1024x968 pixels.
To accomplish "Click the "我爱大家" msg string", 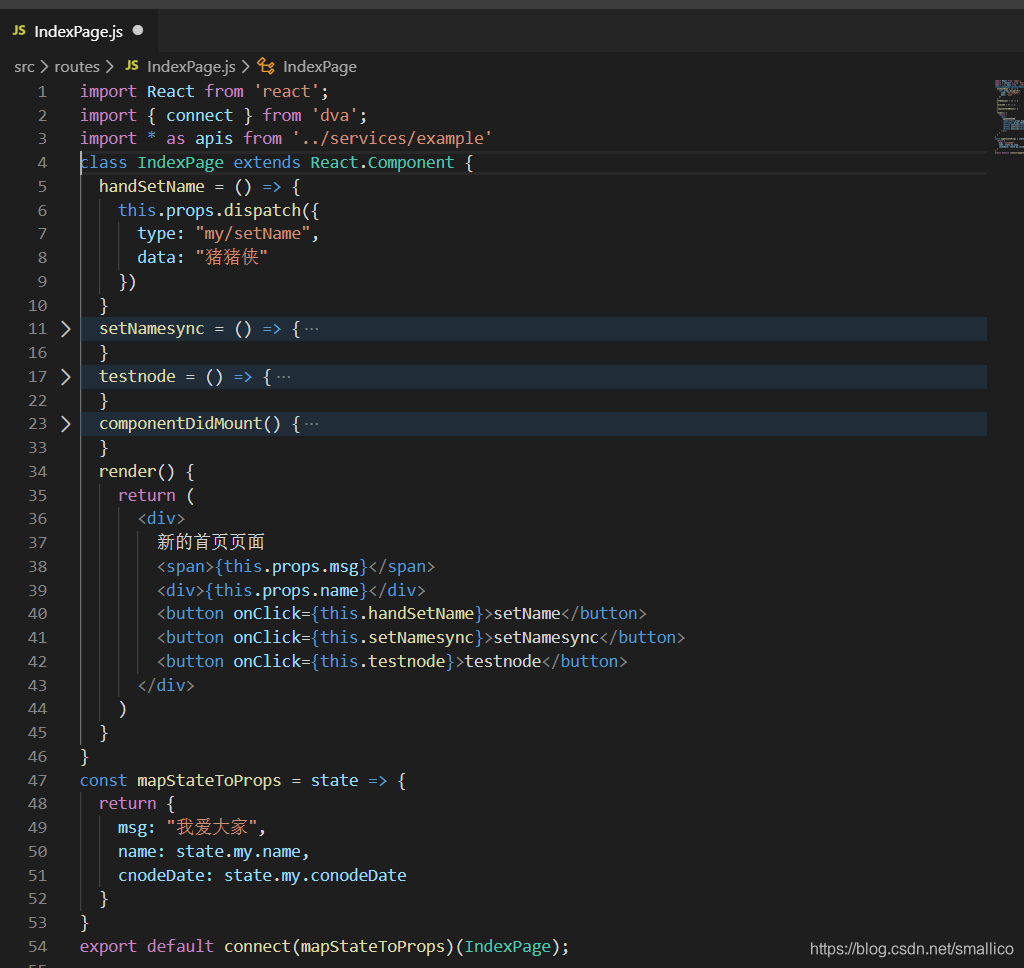I will pyautogui.click(x=212, y=828).
